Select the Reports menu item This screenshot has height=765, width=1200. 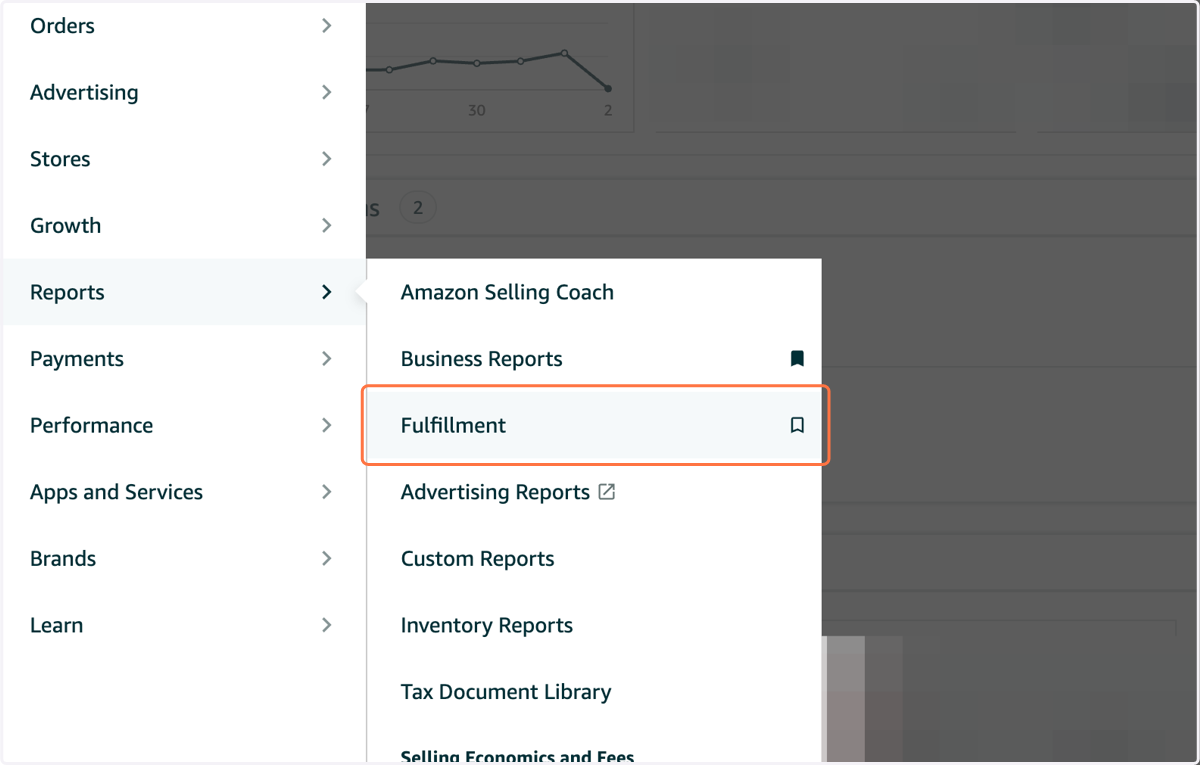click(184, 292)
